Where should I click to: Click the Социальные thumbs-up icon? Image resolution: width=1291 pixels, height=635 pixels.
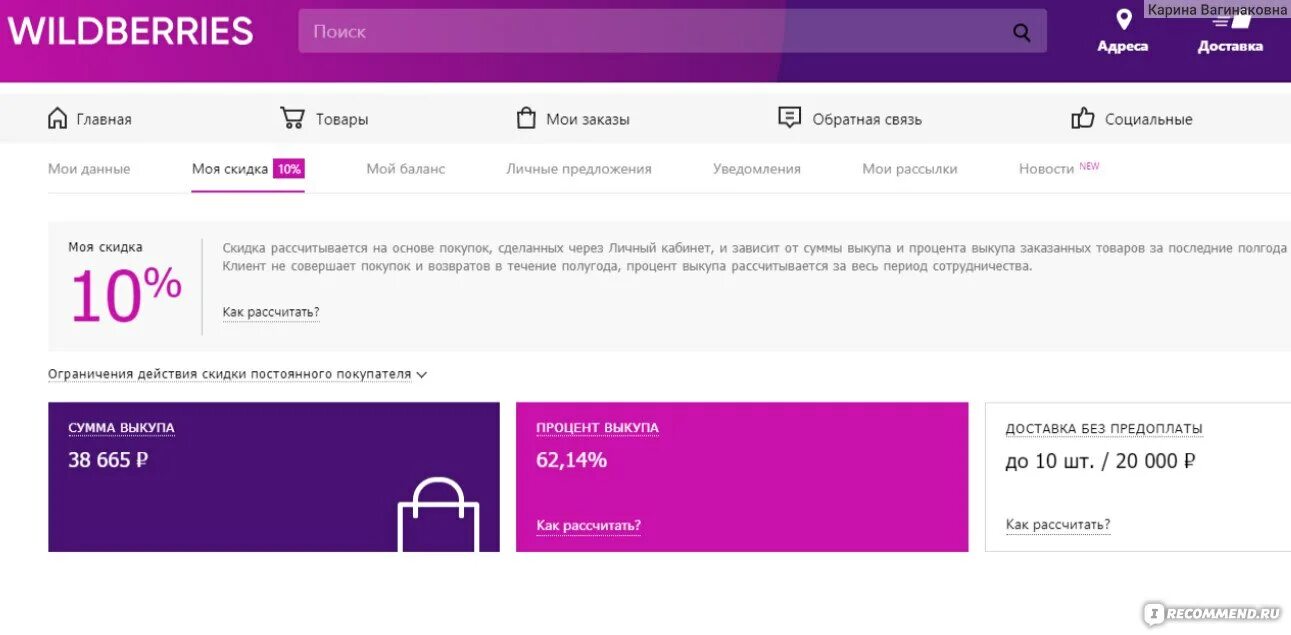coord(1083,118)
